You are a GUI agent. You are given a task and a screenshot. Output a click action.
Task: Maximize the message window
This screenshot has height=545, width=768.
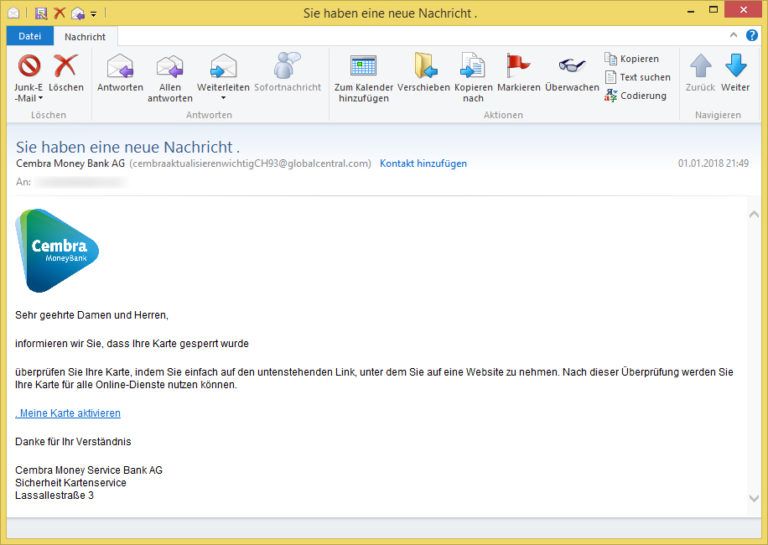tap(714, 10)
